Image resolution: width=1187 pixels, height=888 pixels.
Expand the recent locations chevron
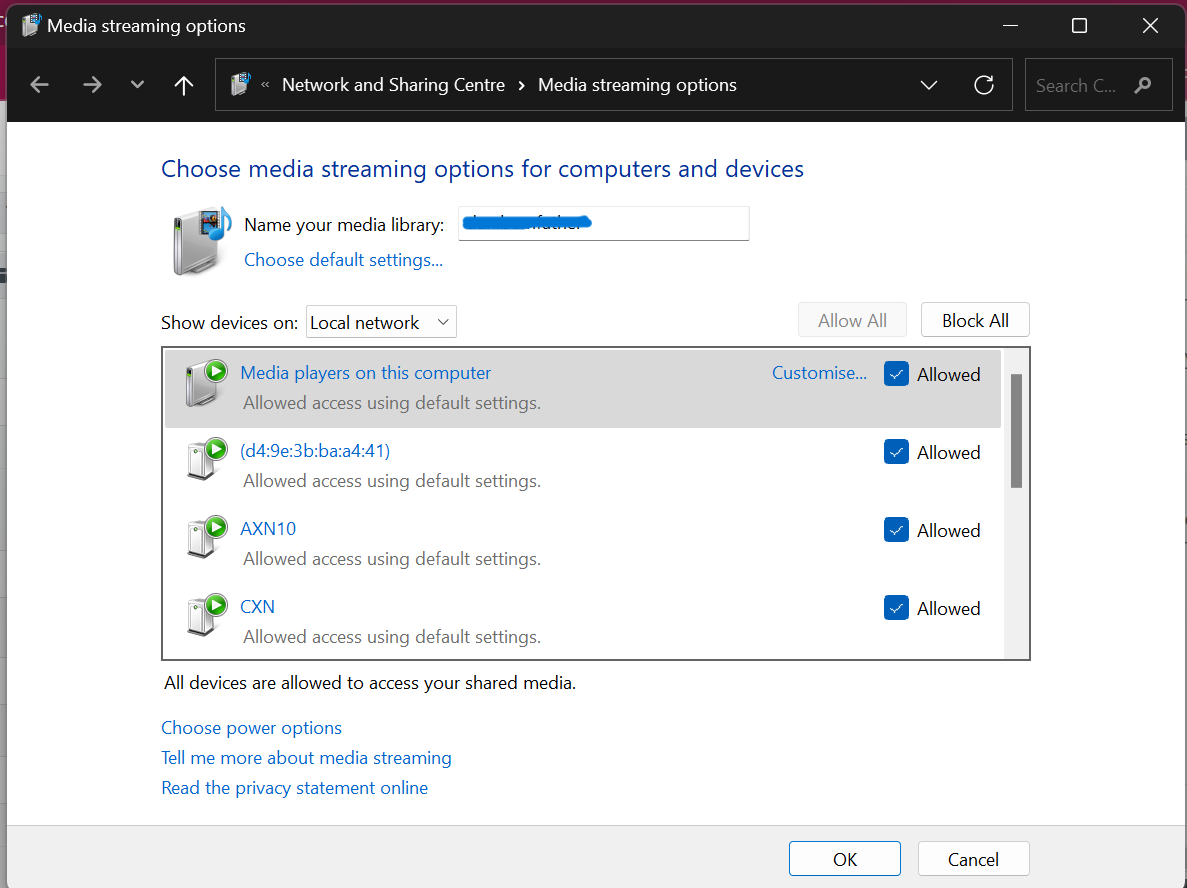pos(138,85)
